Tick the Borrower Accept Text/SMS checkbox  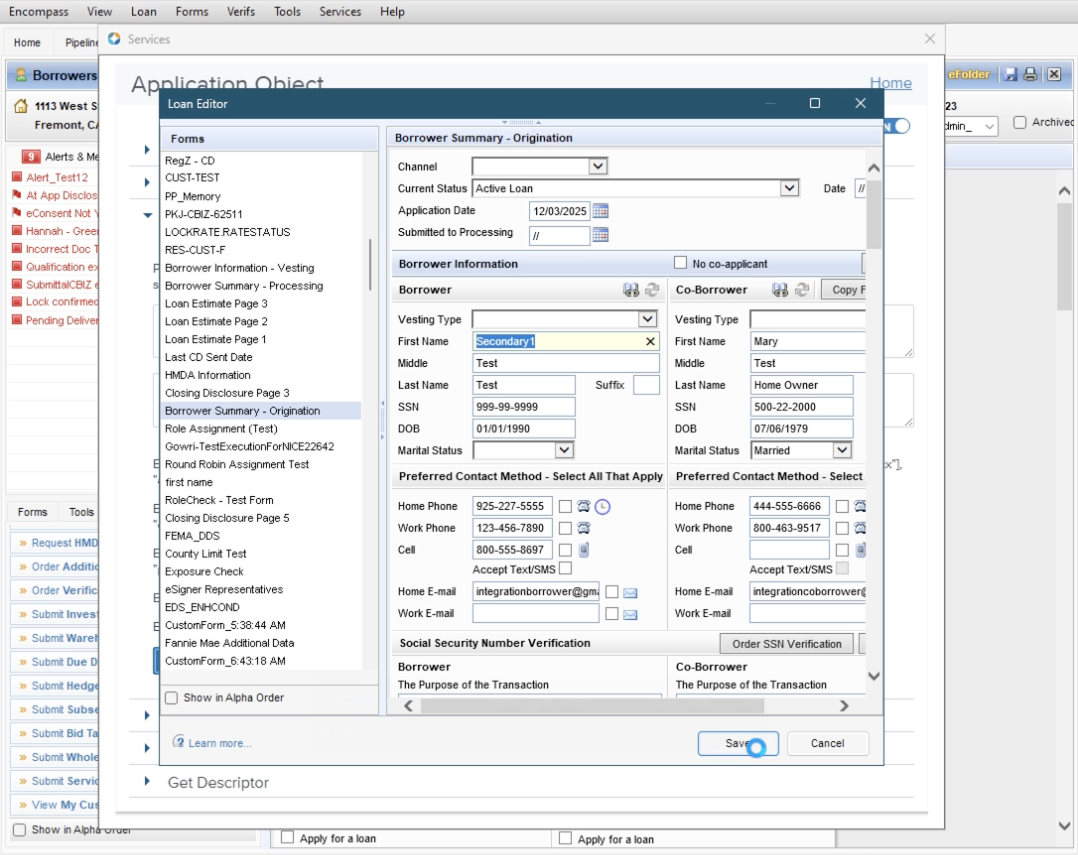566,569
